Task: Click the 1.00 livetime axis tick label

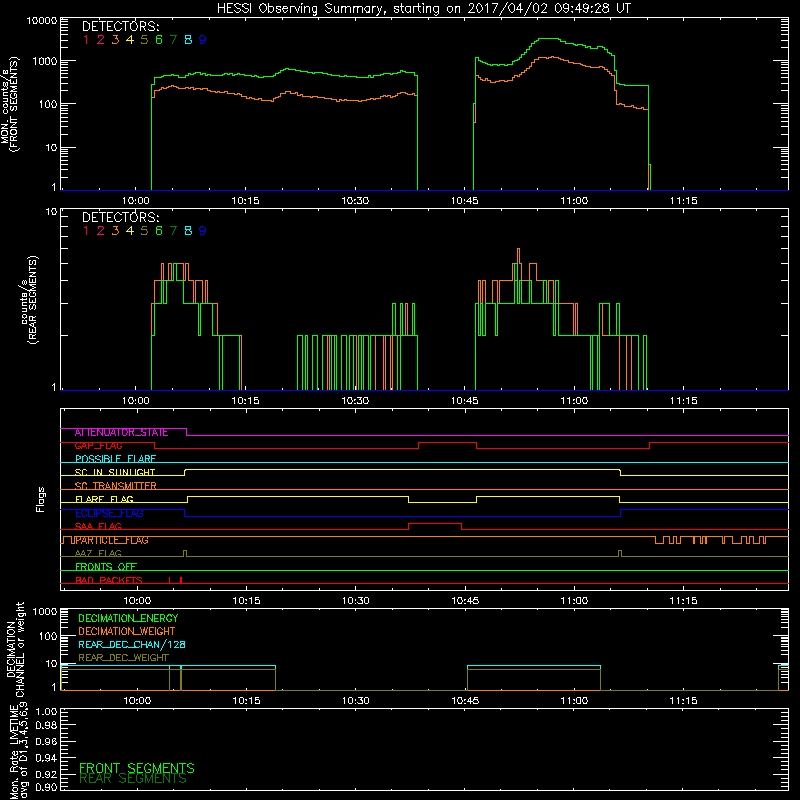Action: [x=46, y=711]
